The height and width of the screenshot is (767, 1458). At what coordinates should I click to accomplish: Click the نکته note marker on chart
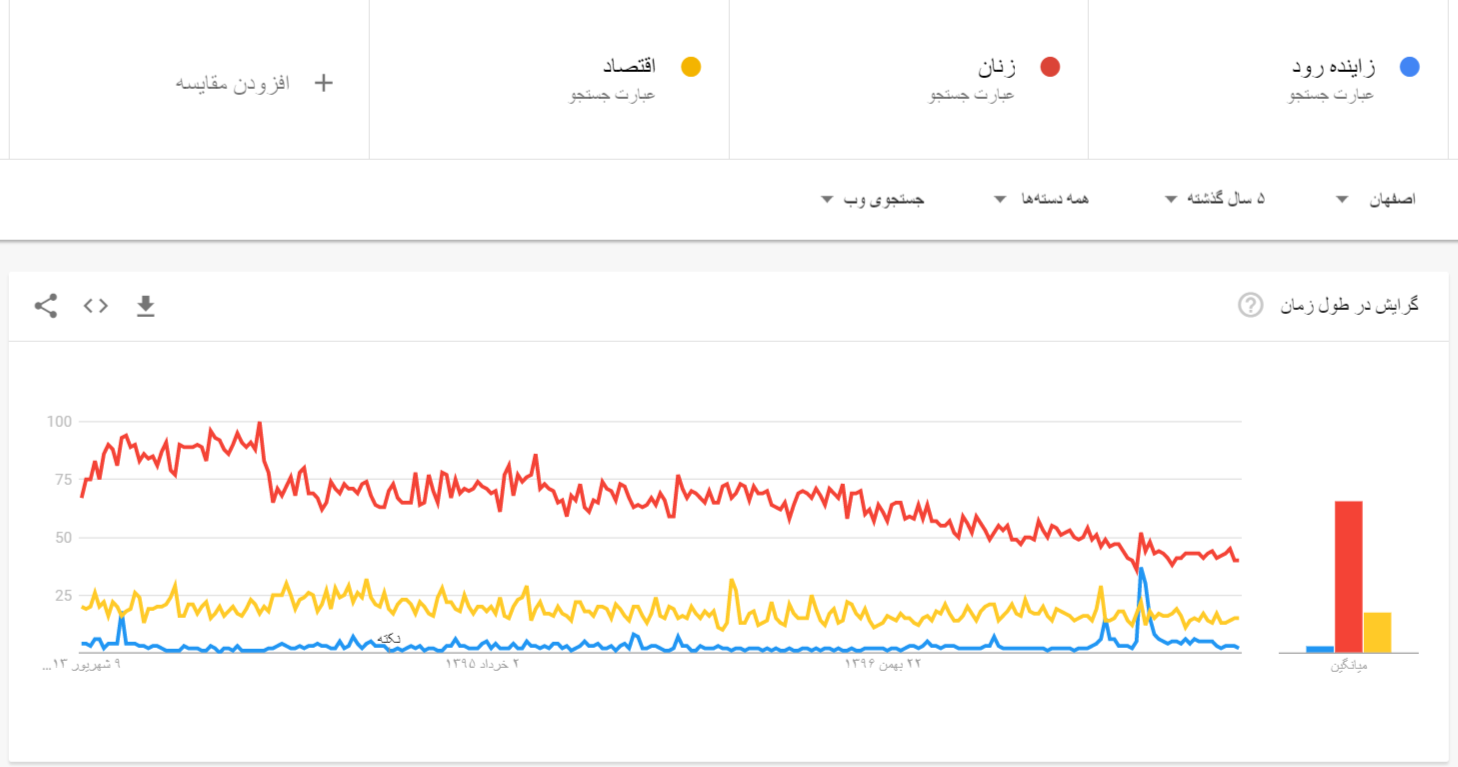[389, 638]
